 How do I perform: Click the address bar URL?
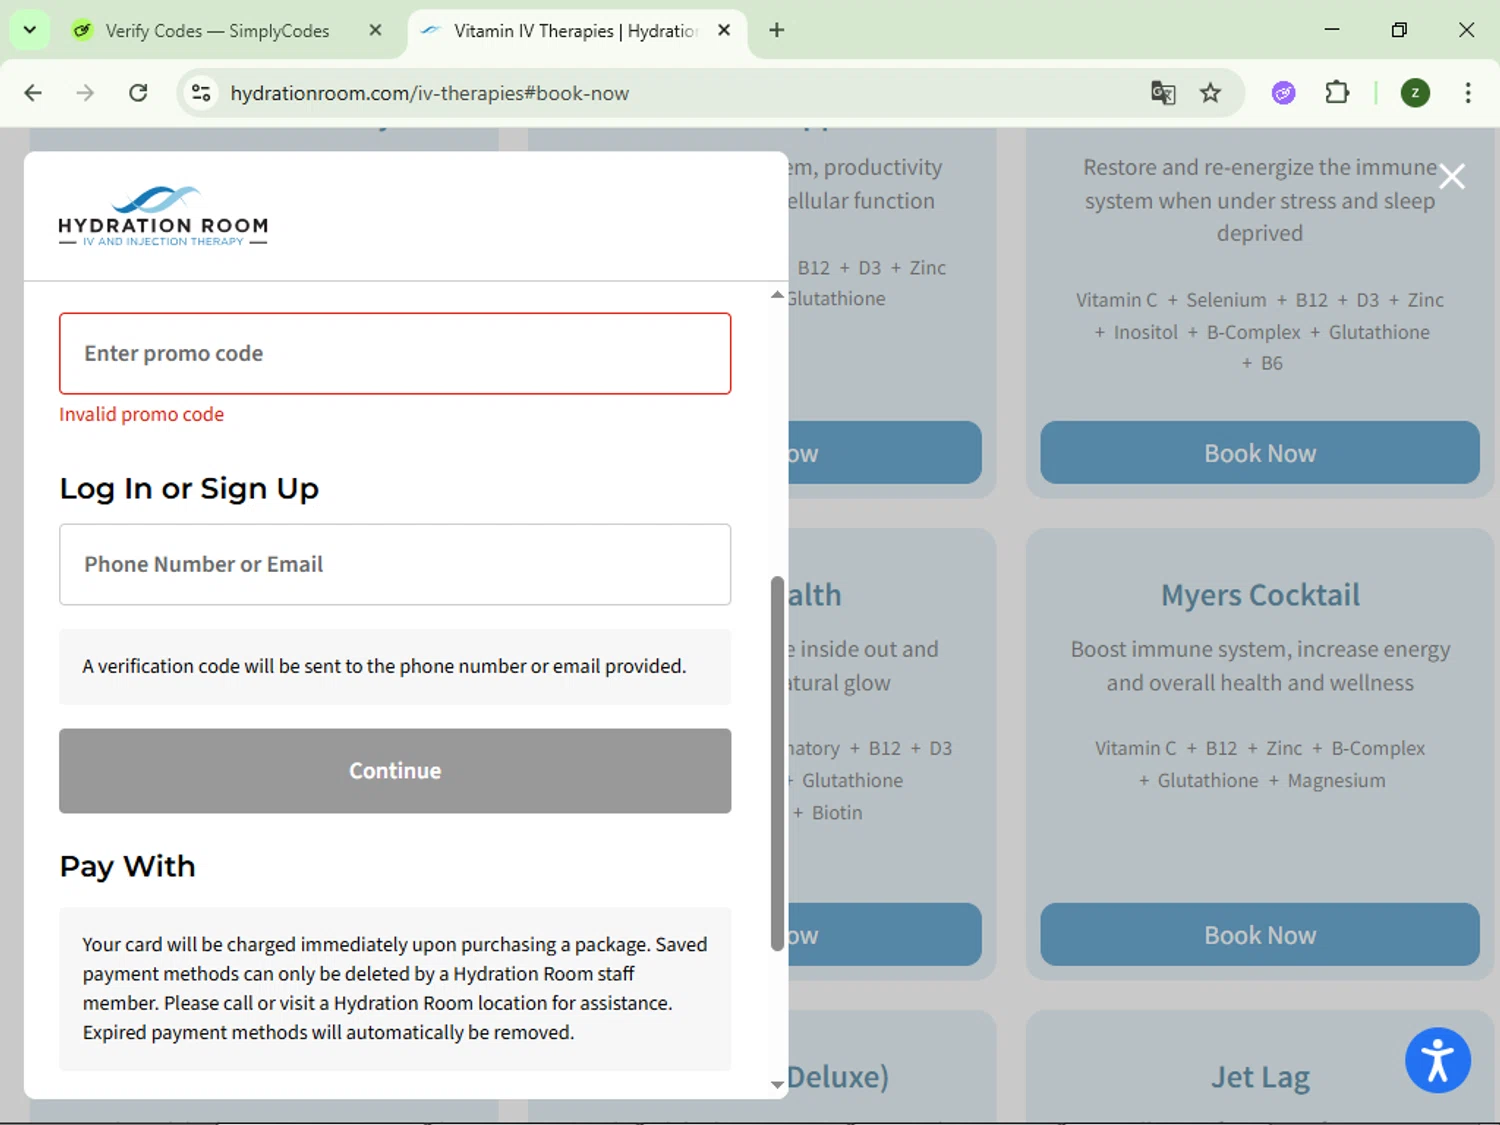[430, 93]
